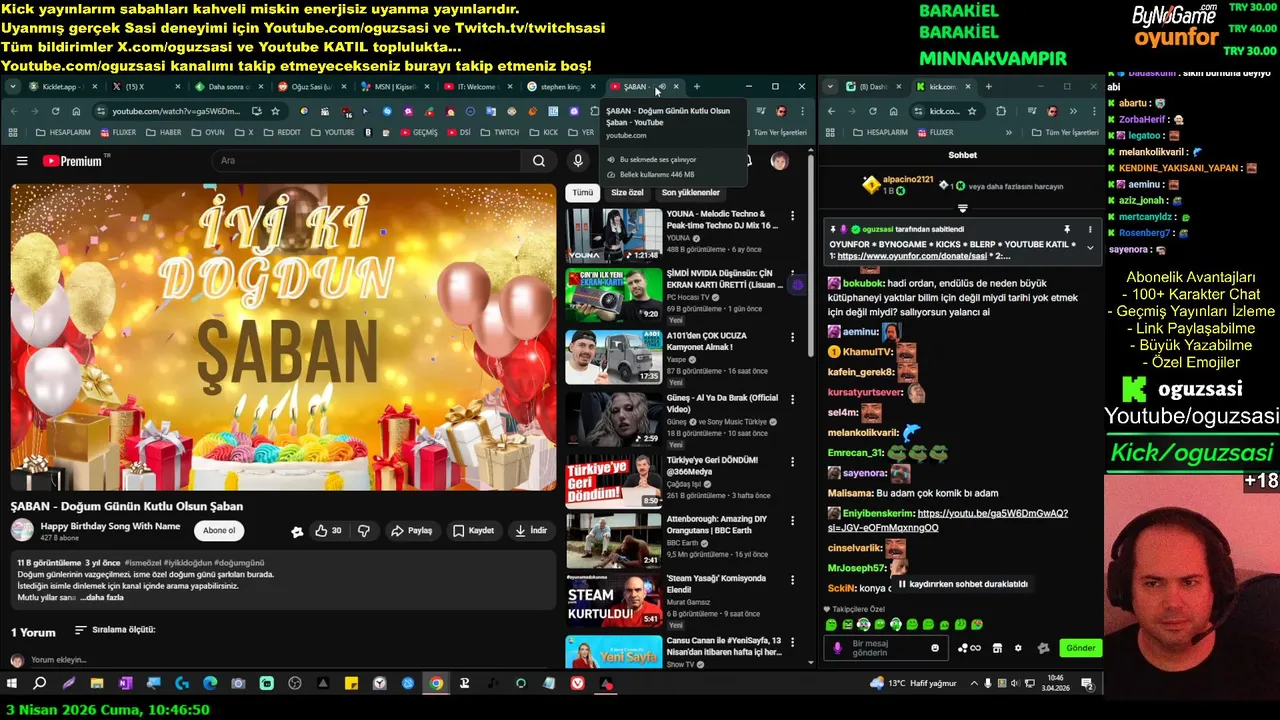Open the Kick shop icon by chat input
Screen dimensions: 1280x720
pyautogui.click(x=997, y=648)
